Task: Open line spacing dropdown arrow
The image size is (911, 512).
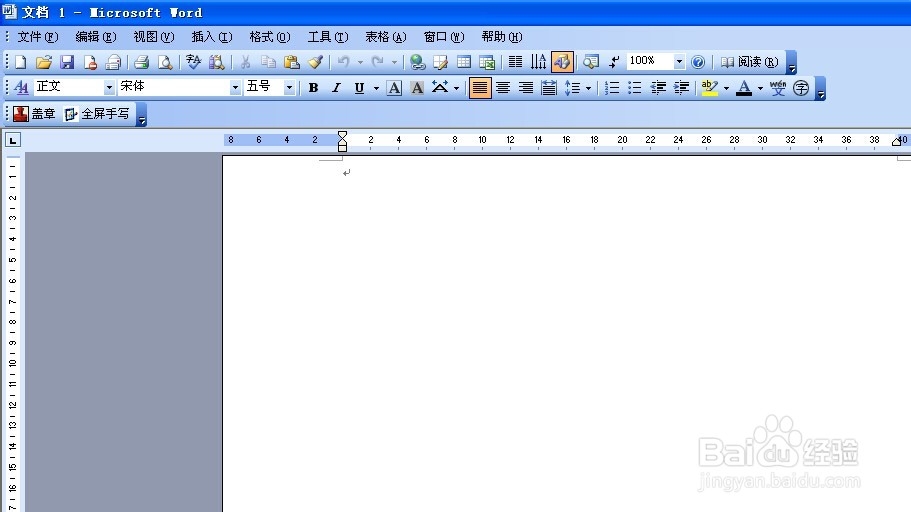Action: 589,88
